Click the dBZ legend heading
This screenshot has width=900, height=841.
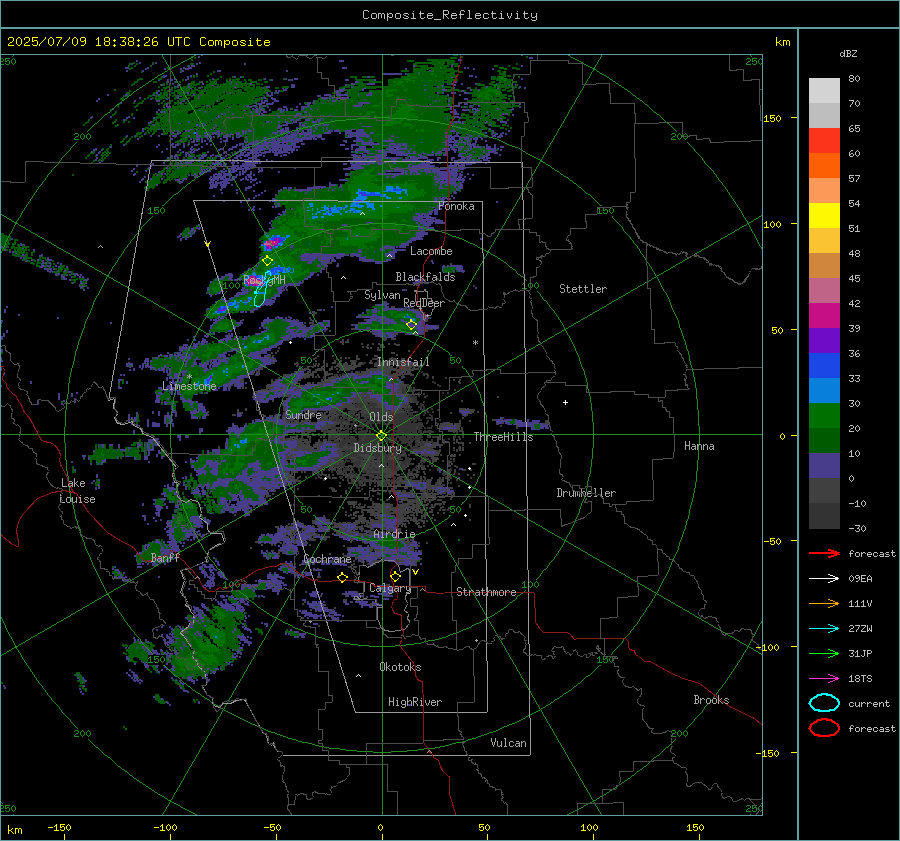tap(848, 53)
